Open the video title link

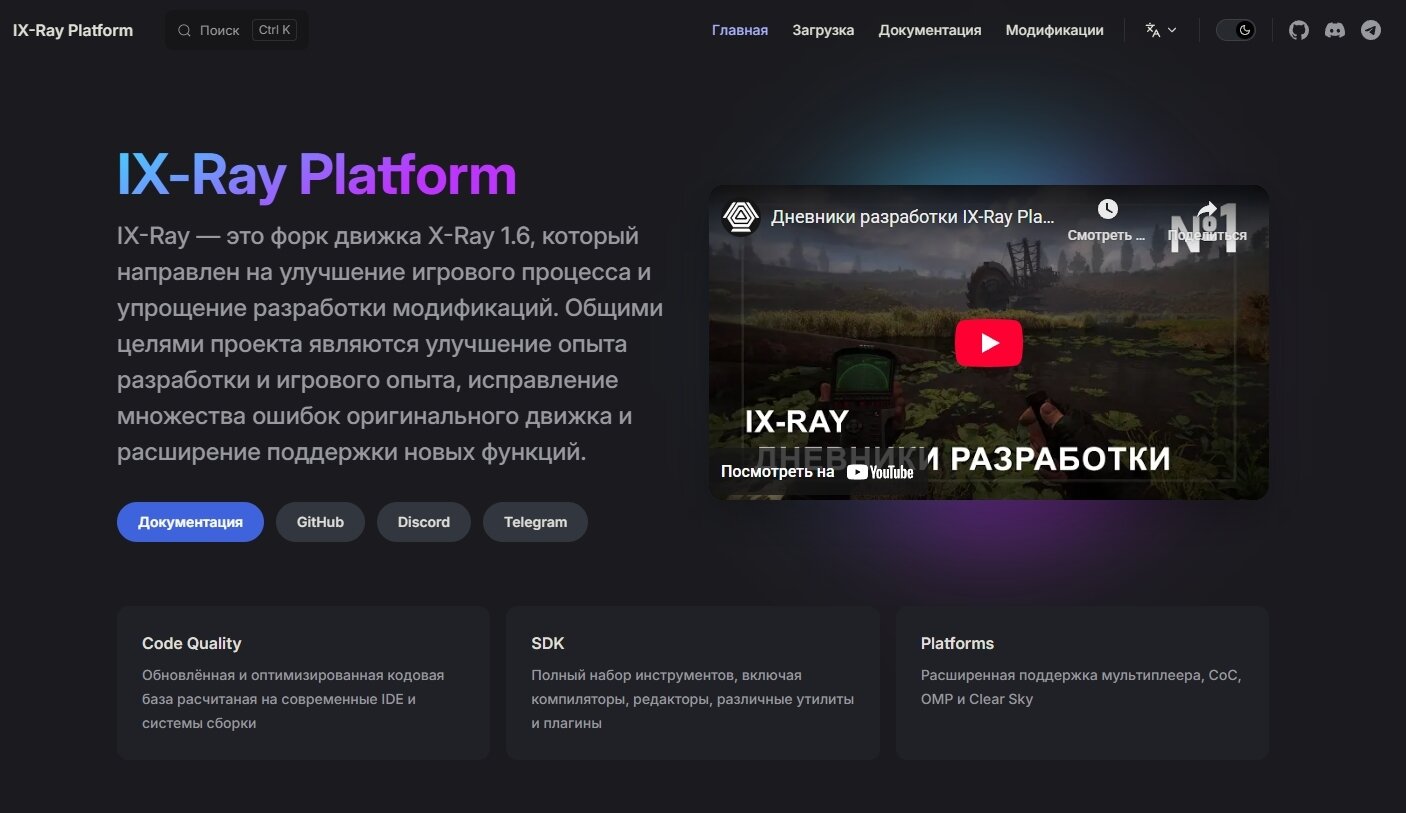pos(913,216)
